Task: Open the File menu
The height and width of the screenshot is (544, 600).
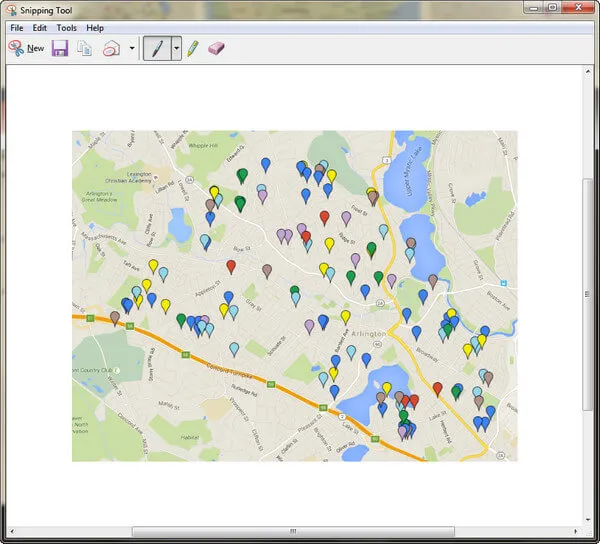Action: (x=17, y=28)
